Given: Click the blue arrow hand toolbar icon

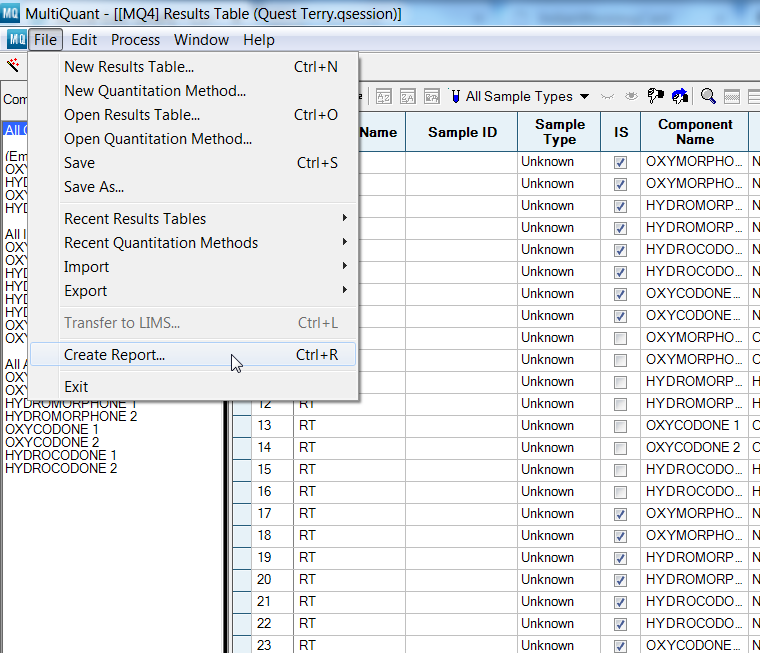Looking at the screenshot, I should (x=680, y=96).
